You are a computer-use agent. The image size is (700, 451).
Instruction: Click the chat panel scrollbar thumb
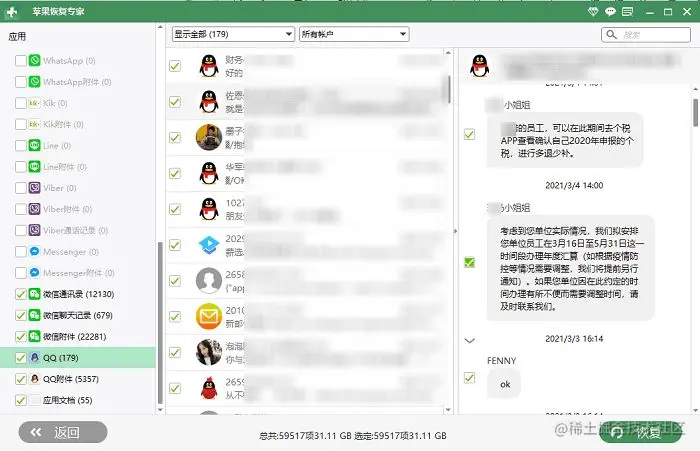[695, 113]
